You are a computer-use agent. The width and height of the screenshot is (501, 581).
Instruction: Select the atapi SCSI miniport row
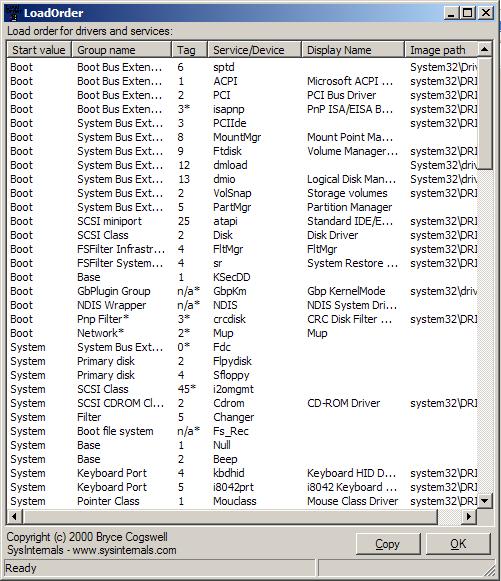pyautogui.click(x=242, y=221)
